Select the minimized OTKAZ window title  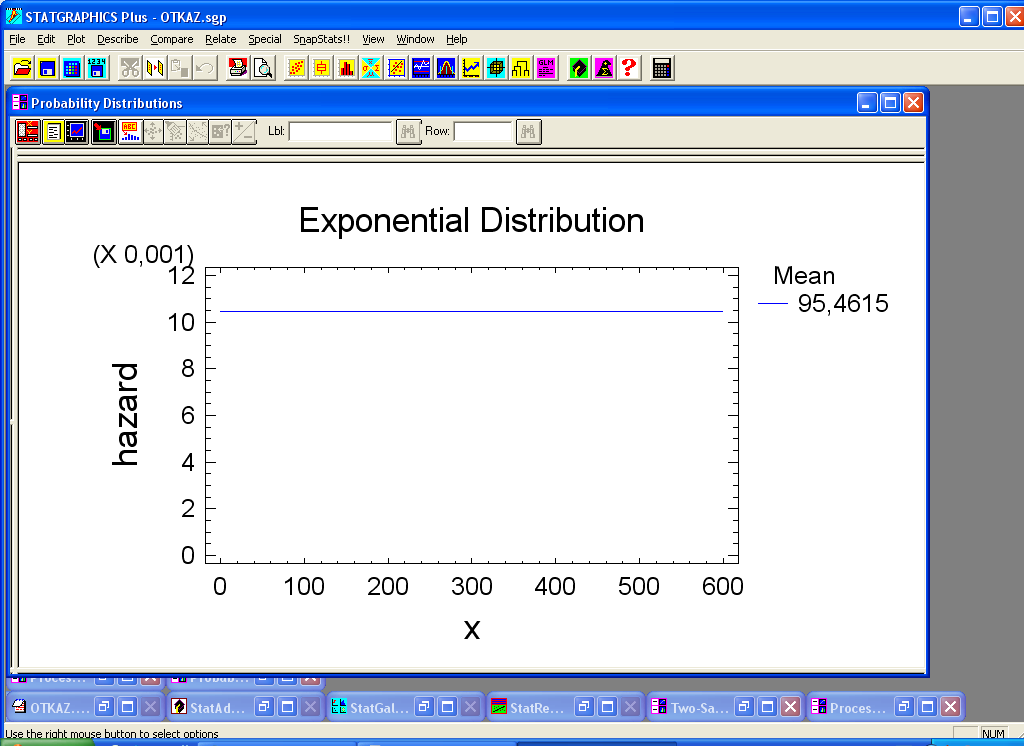[59, 707]
